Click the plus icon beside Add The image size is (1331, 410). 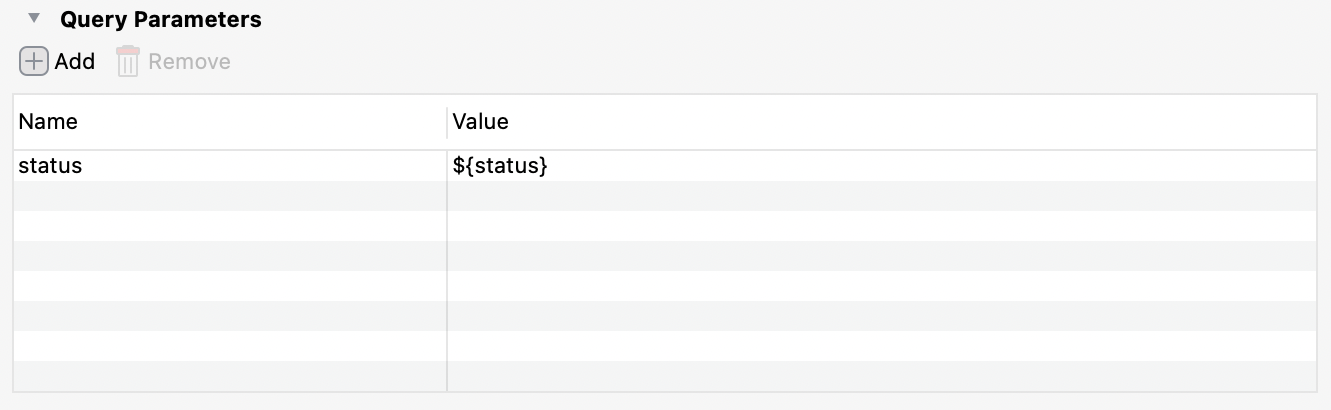tap(34, 62)
